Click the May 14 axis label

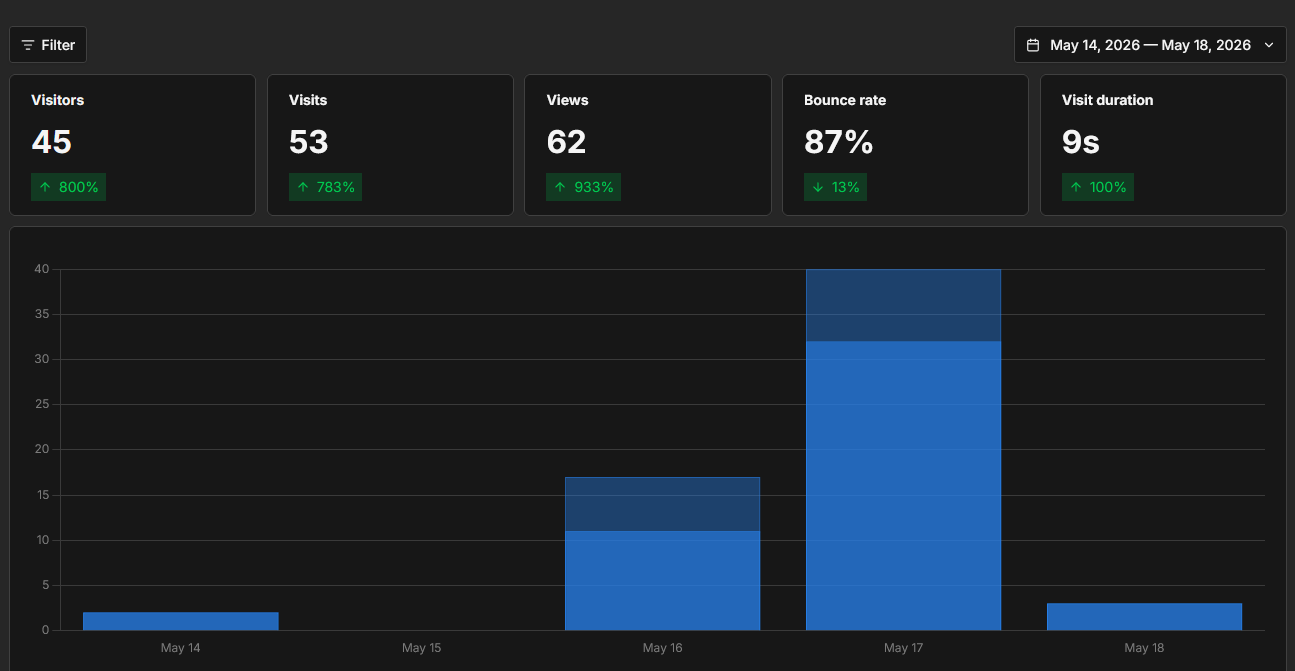coord(180,648)
